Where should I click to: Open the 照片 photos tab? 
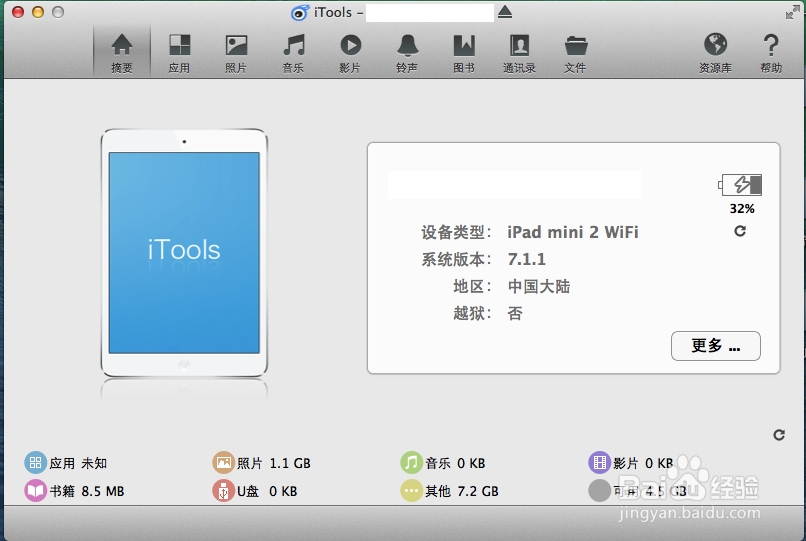(236, 53)
